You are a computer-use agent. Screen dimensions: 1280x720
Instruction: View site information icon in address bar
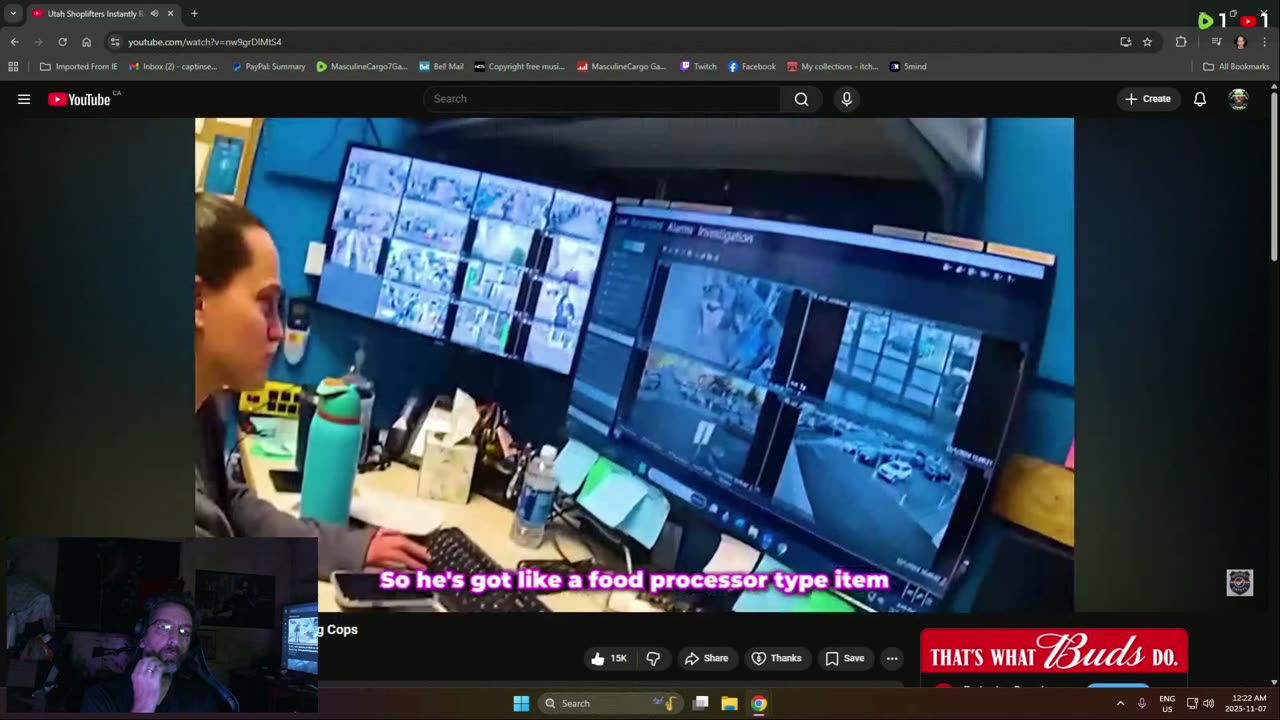point(115,42)
